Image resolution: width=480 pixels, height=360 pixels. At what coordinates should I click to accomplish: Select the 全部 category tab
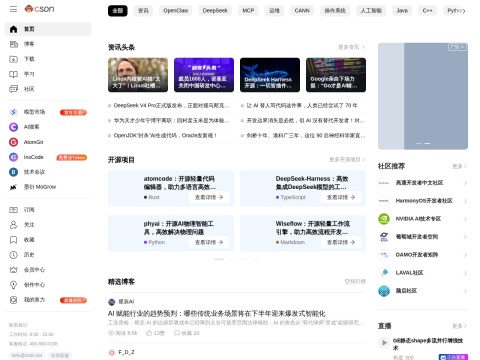(x=118, y=11)
